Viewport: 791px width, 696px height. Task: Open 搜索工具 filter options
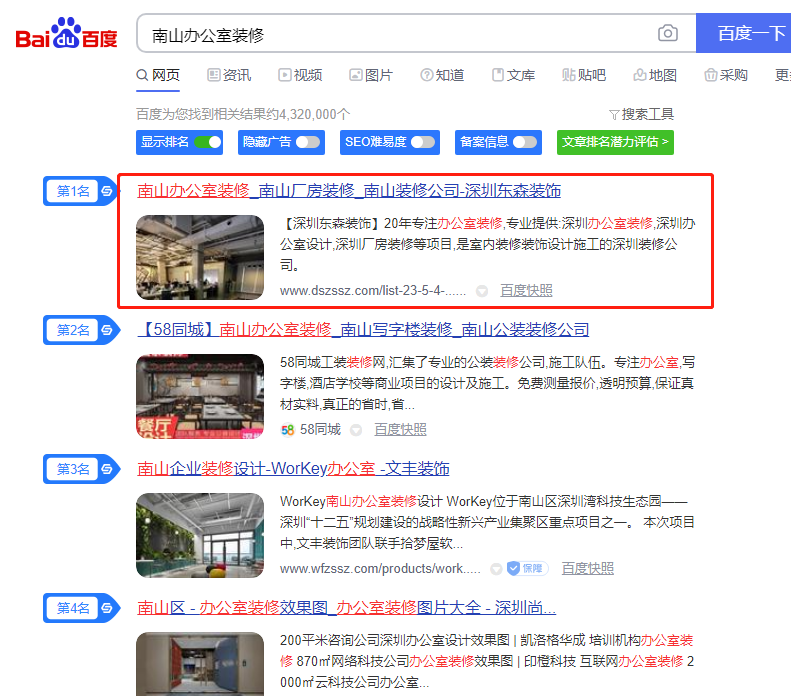(641, 114)
